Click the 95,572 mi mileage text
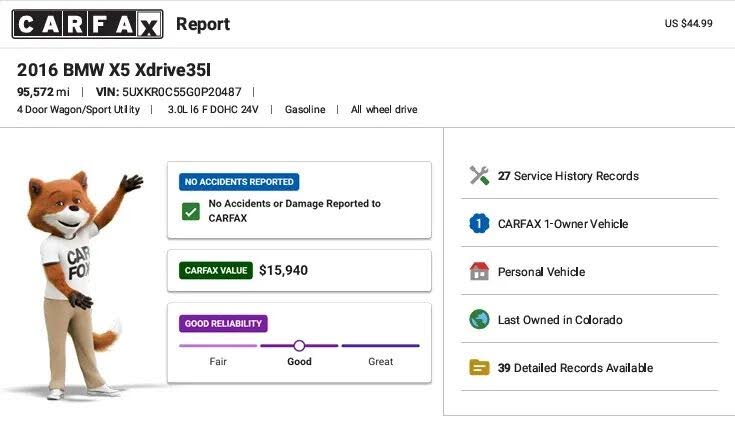735x422 pixels. pos(43,92)
